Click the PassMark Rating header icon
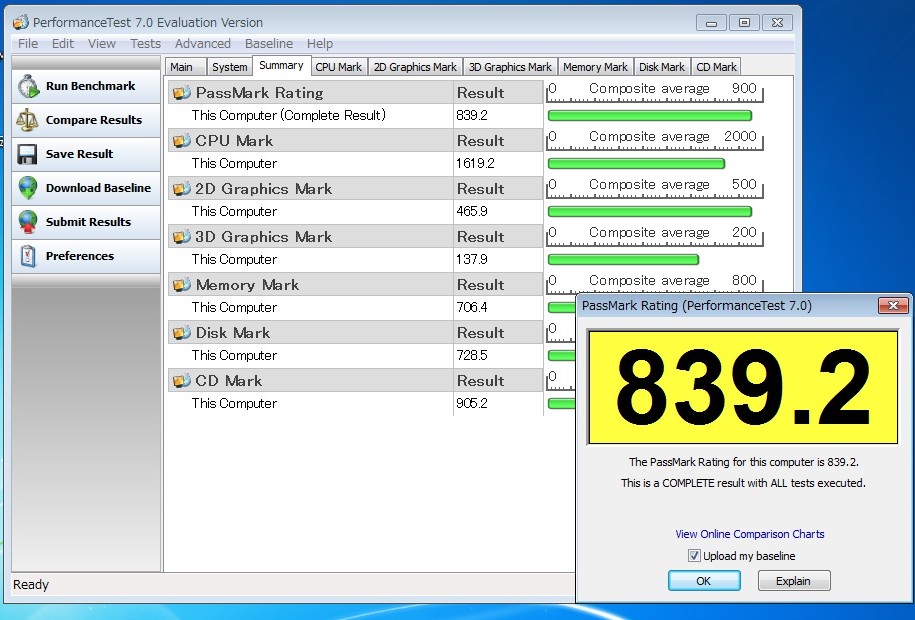915x620 pixels. [x=181, y=92]
